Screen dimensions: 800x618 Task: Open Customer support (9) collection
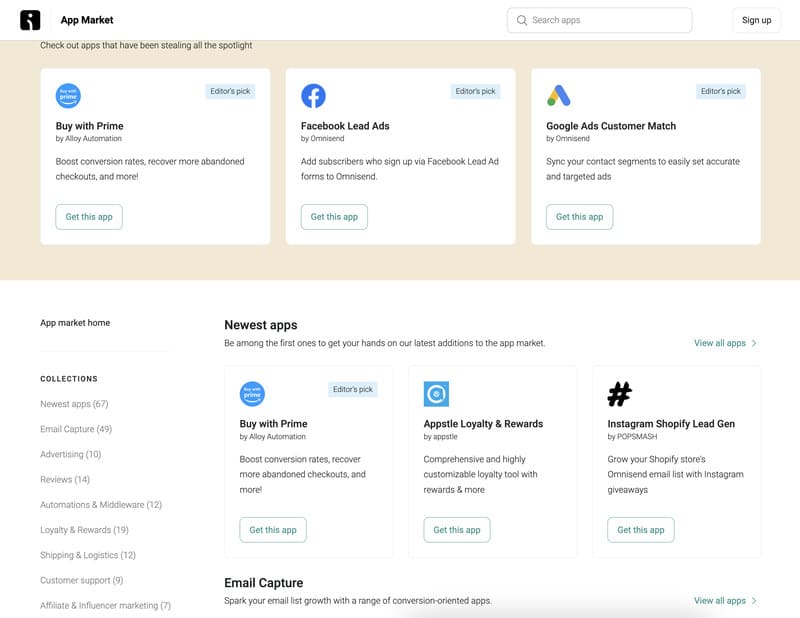point(82,580)
